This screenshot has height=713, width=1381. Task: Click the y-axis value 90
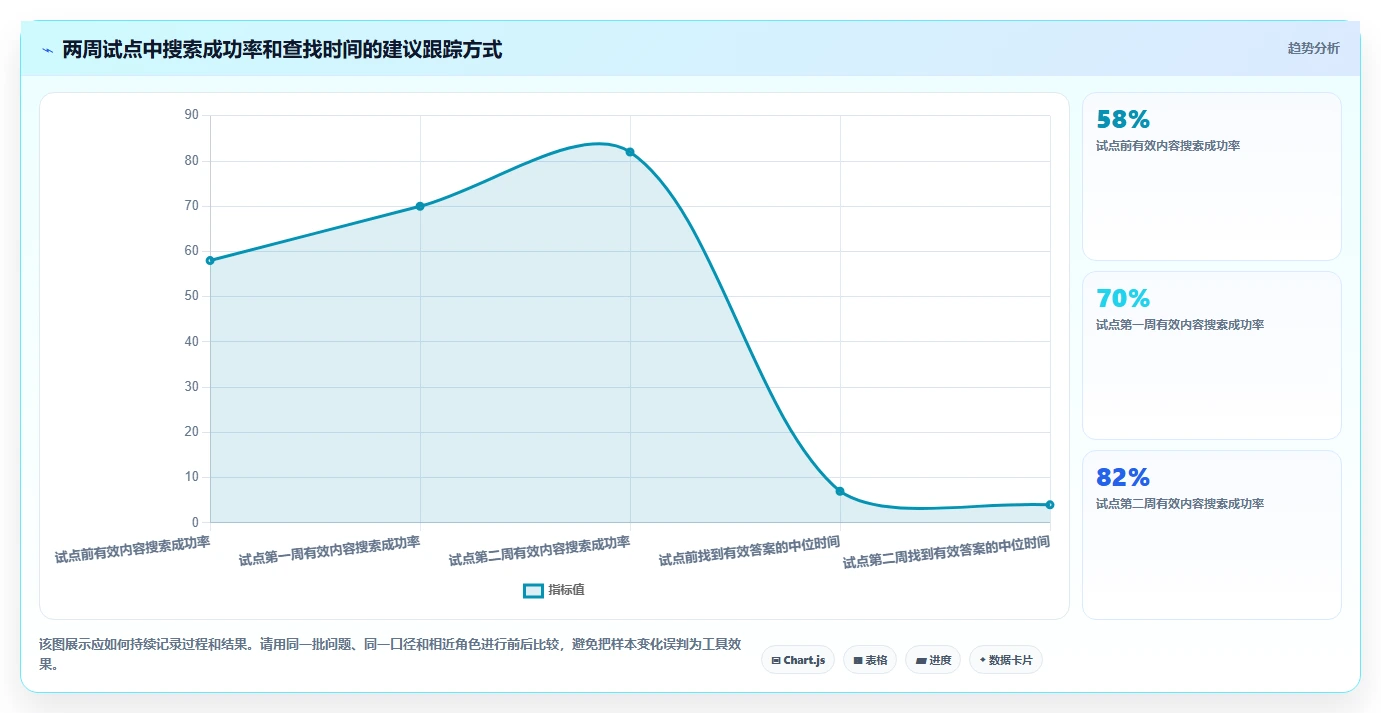191,115
